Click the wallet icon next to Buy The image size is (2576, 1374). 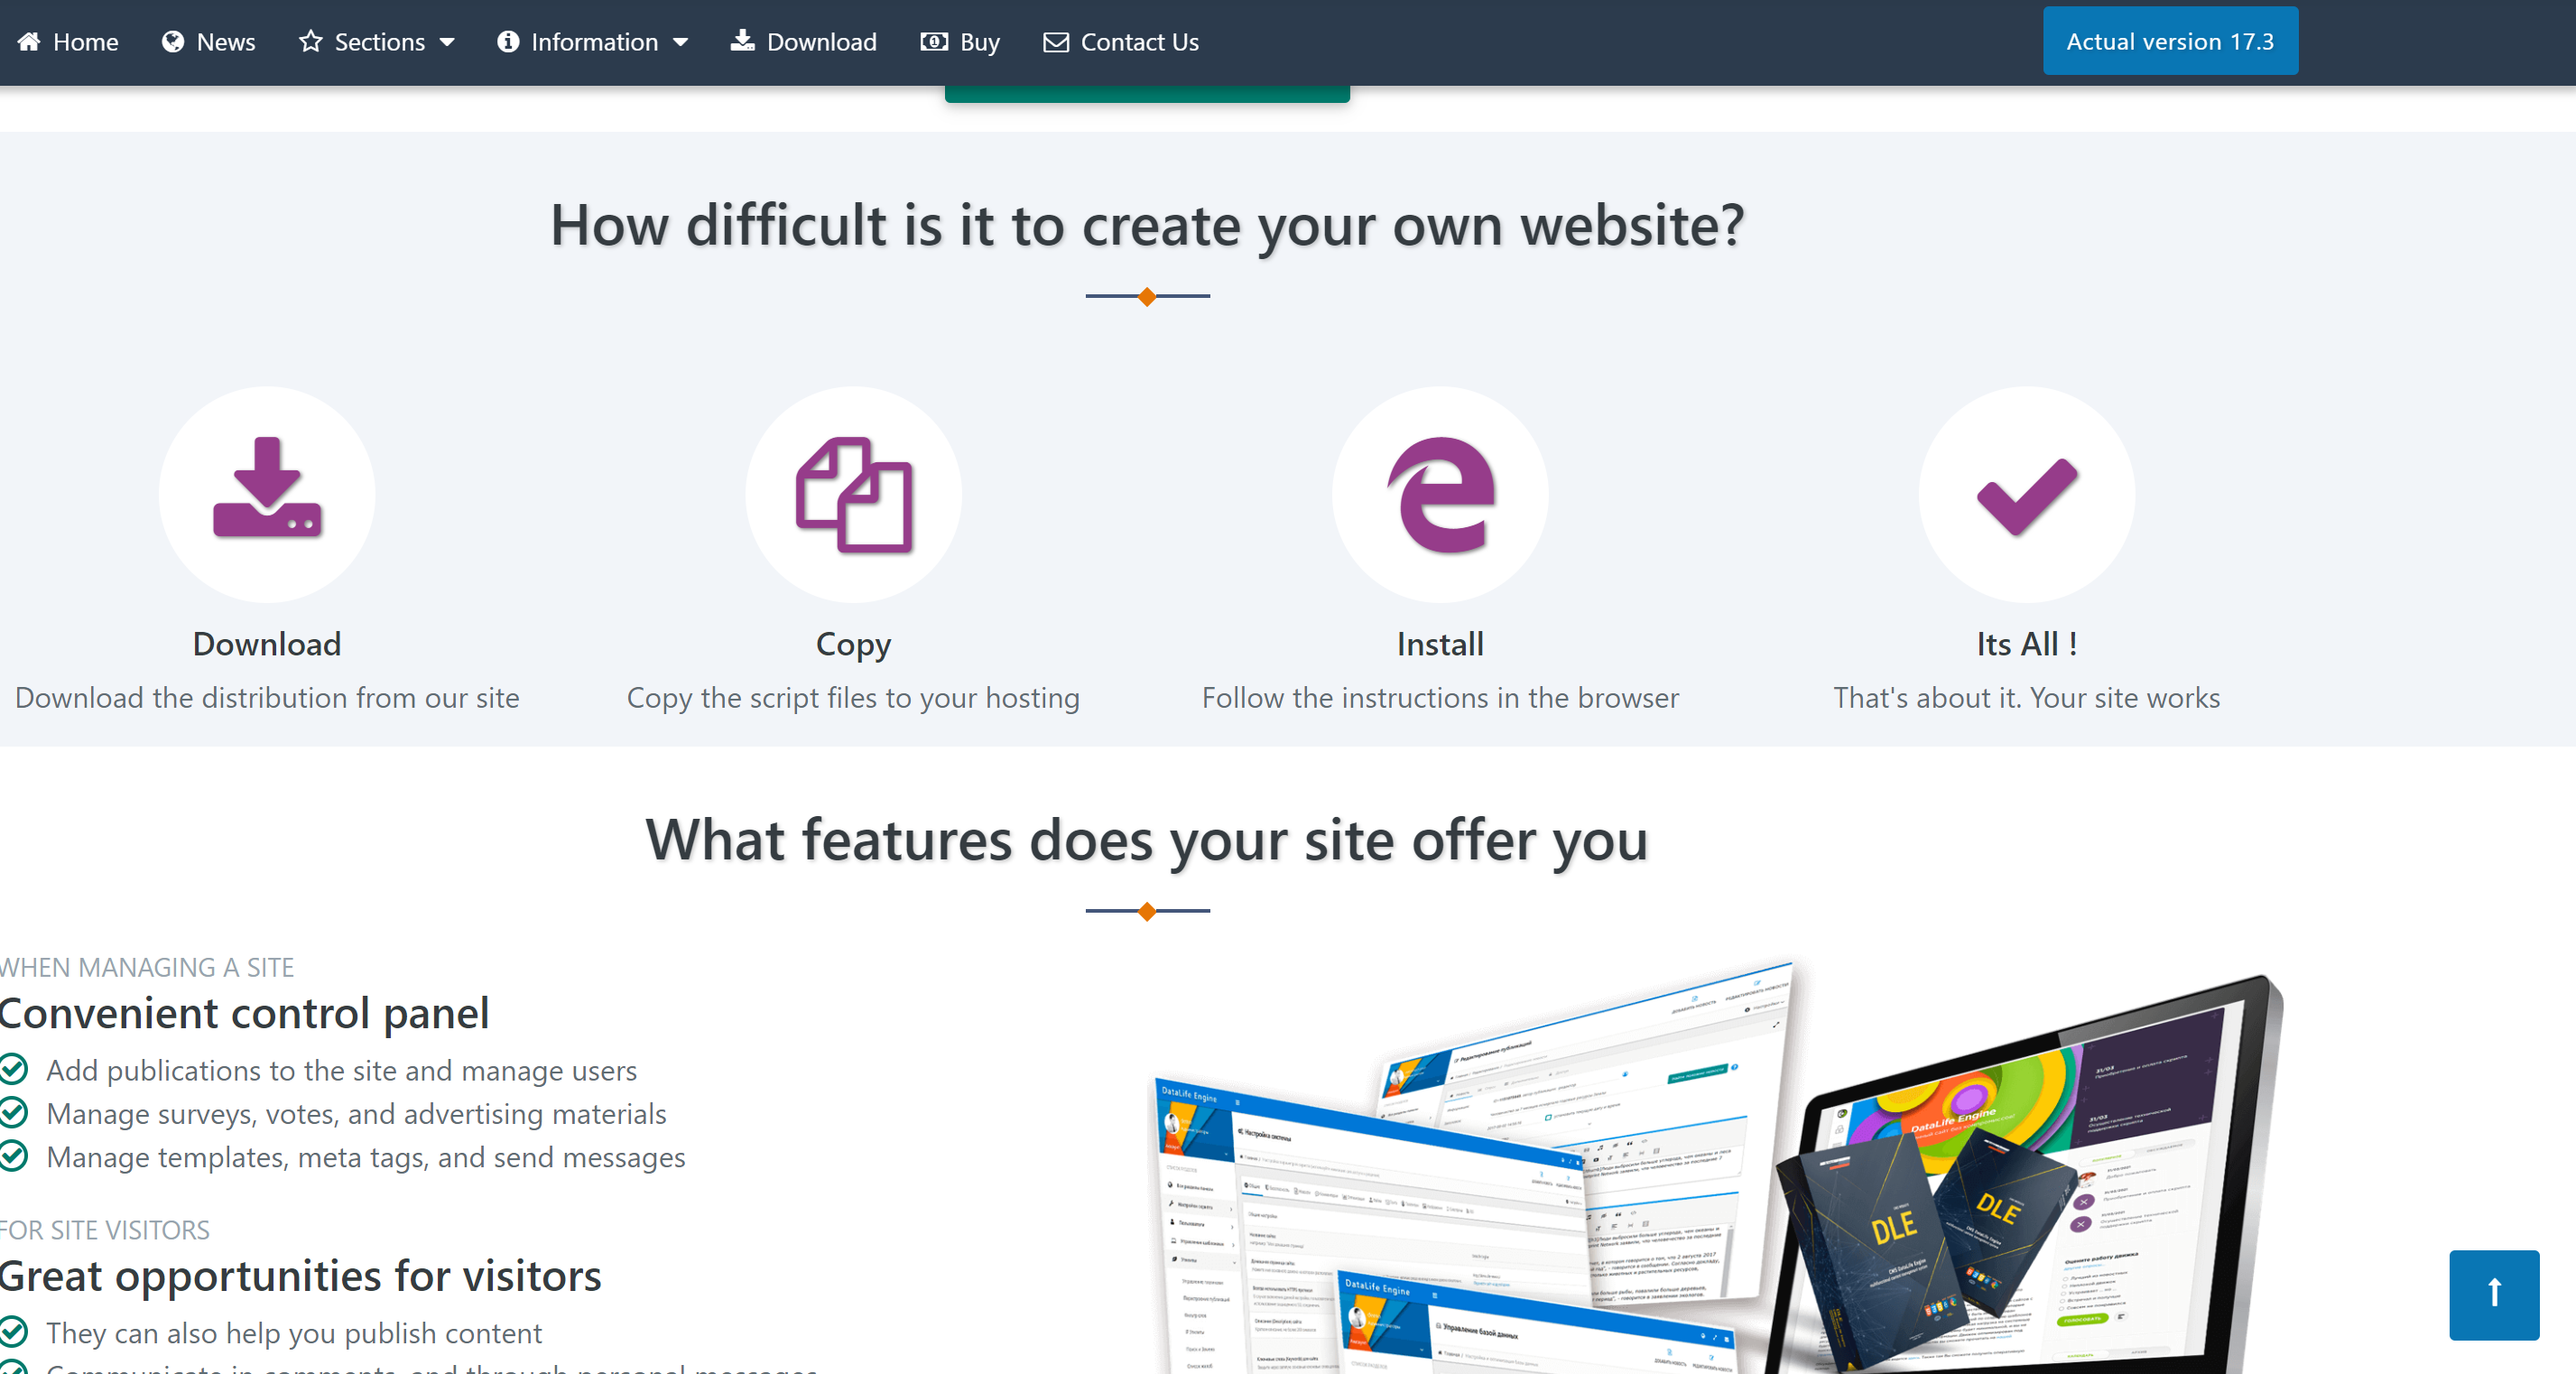pos(933,41)
